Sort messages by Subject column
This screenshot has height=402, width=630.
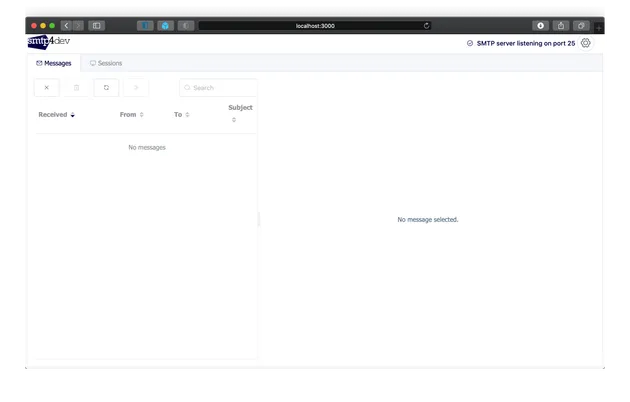tap(240, 113)
